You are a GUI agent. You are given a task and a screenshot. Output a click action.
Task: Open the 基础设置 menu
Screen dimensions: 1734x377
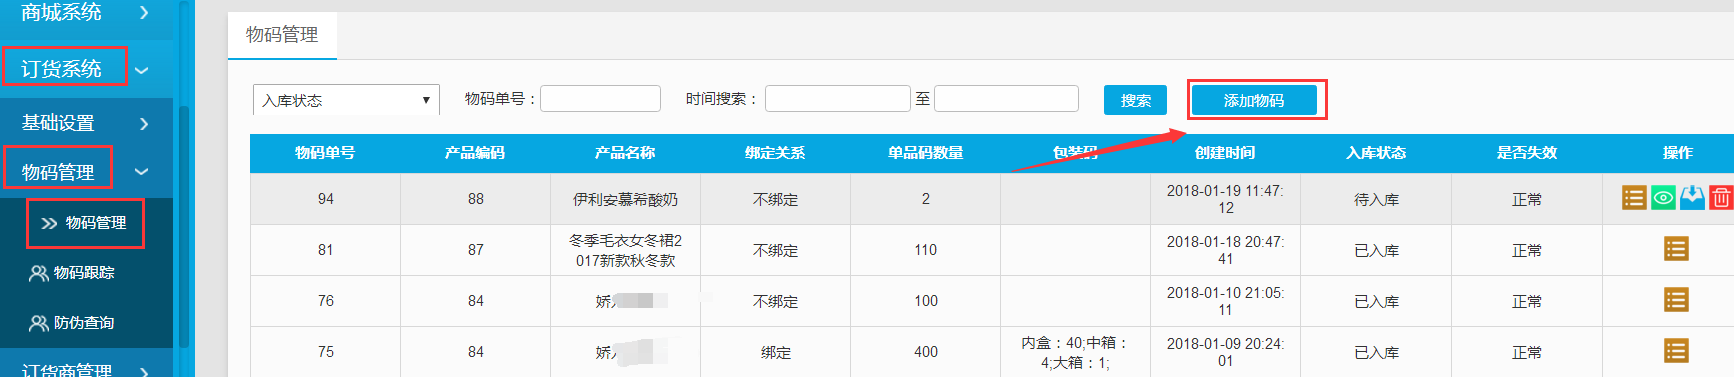click(x=58, y=122)
